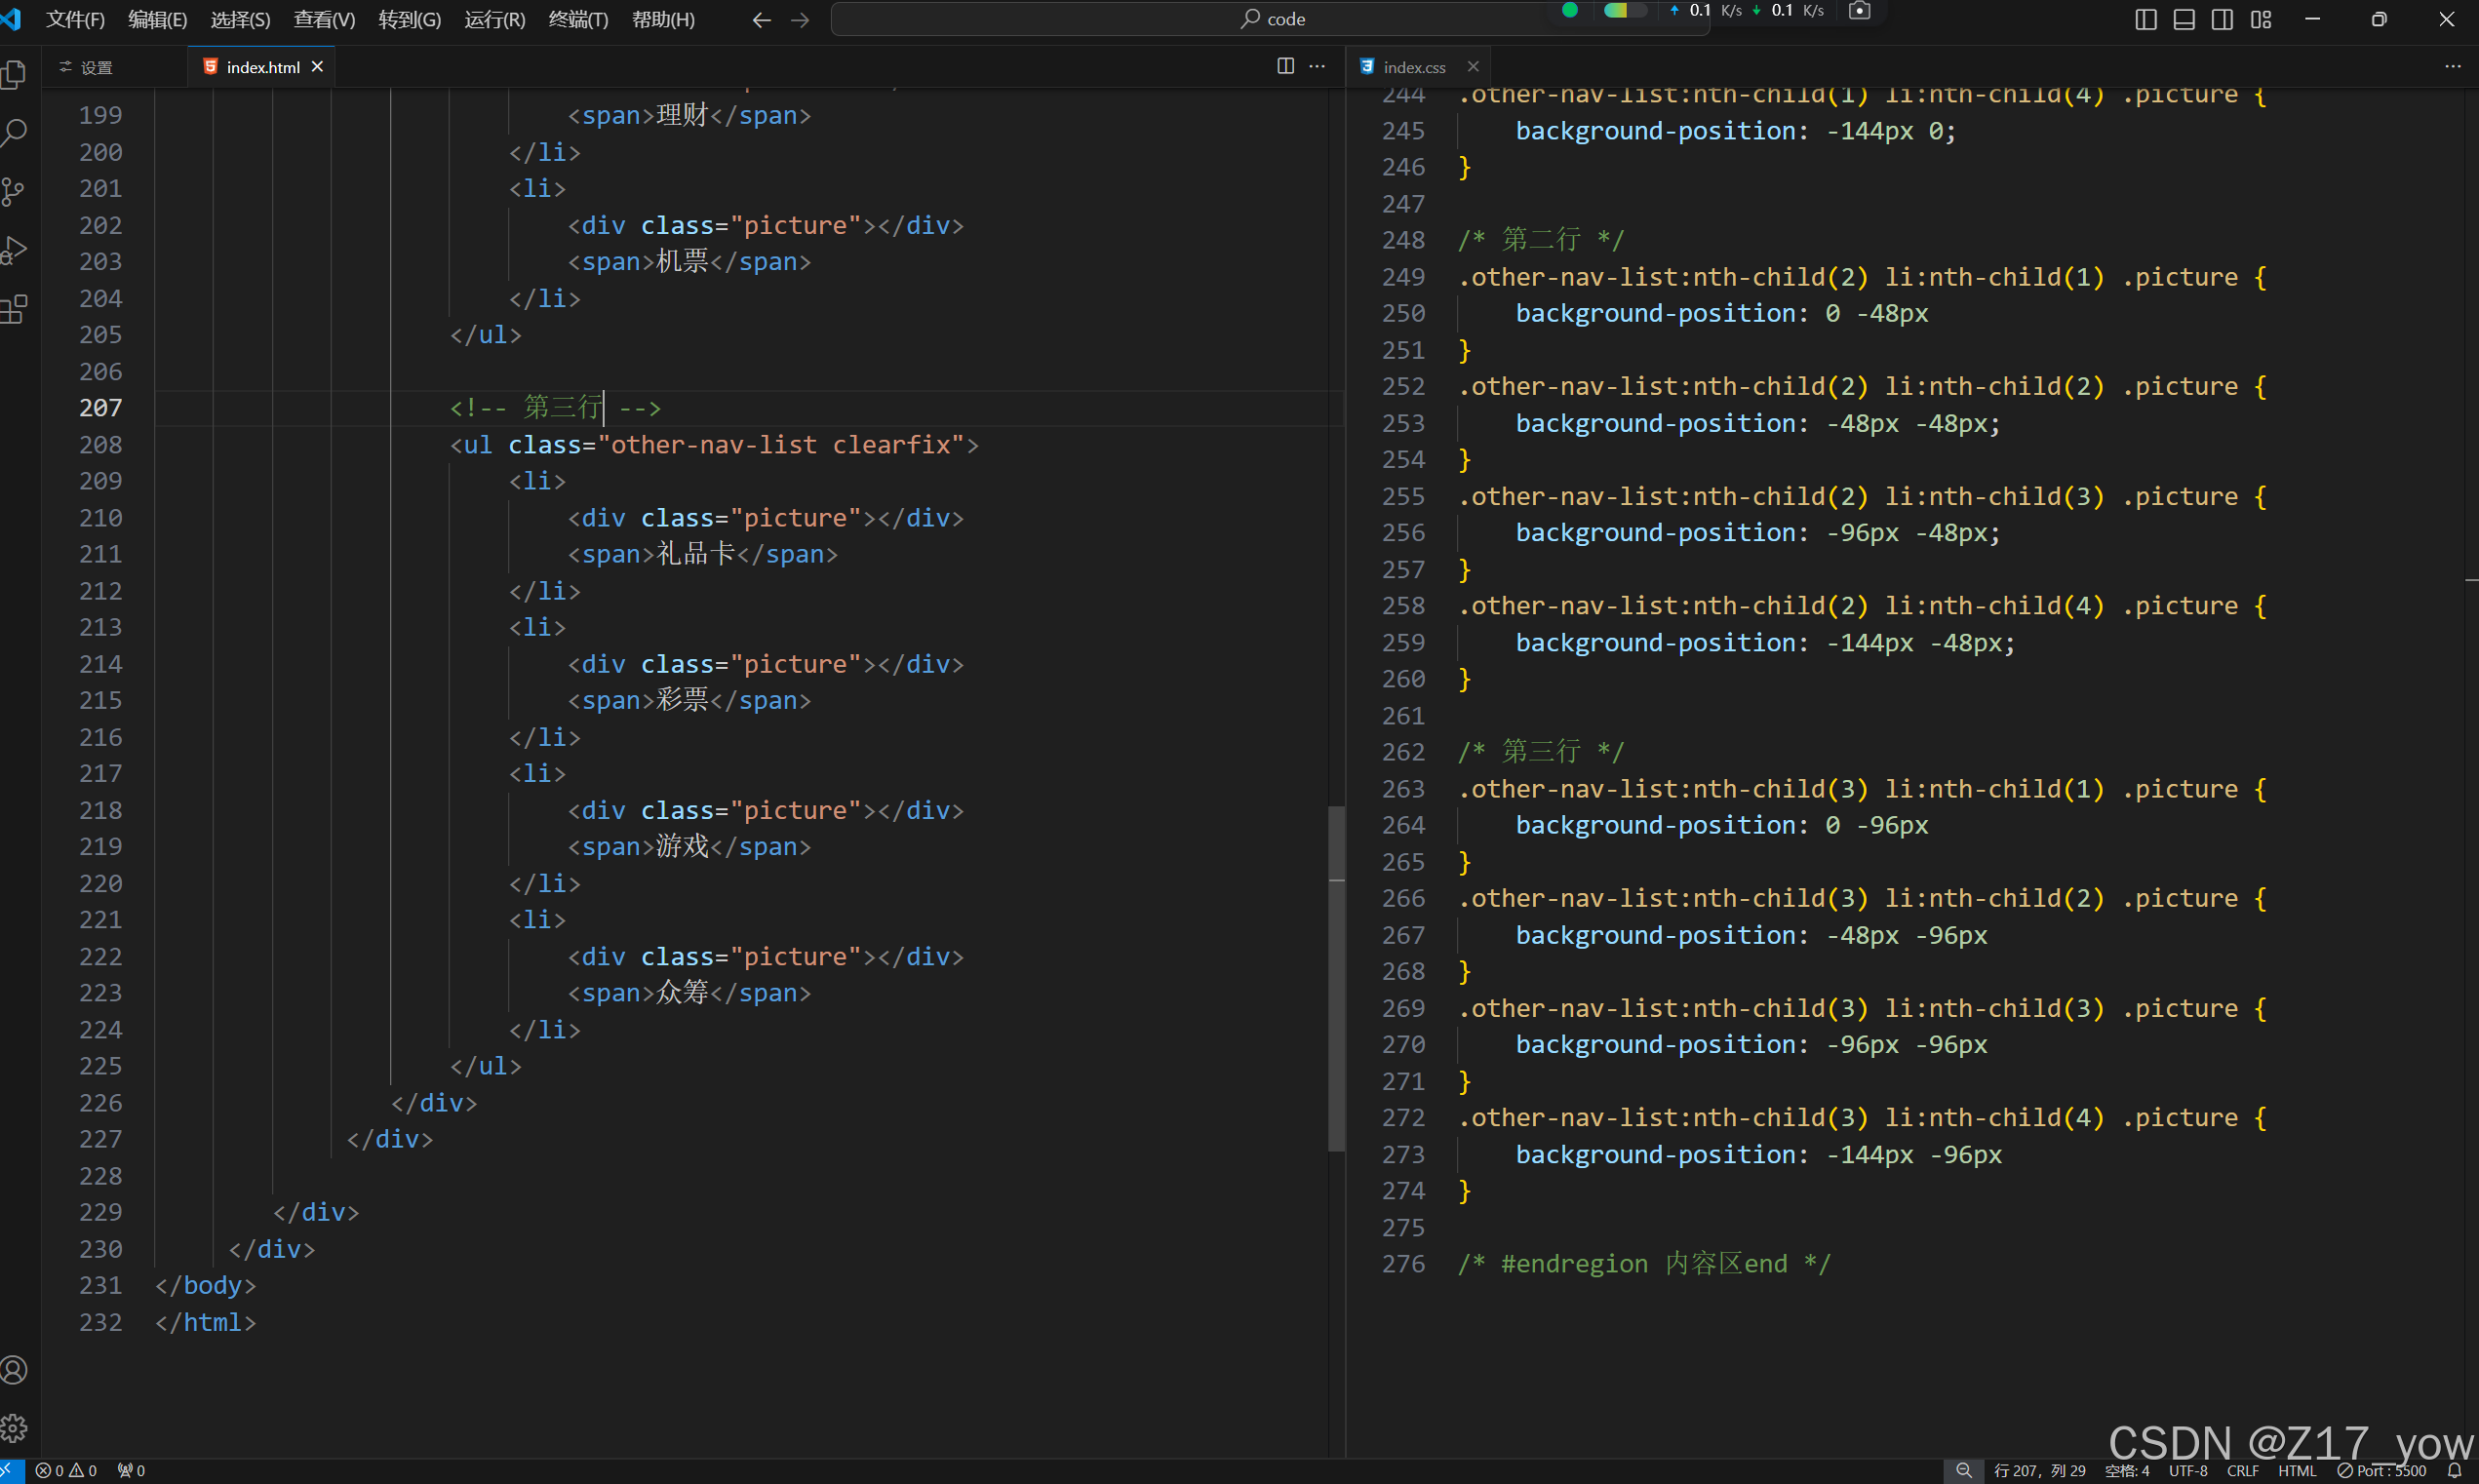
Task: Click the index.html vertical scrollbar thumb
Action: (x=1336, y=980)
